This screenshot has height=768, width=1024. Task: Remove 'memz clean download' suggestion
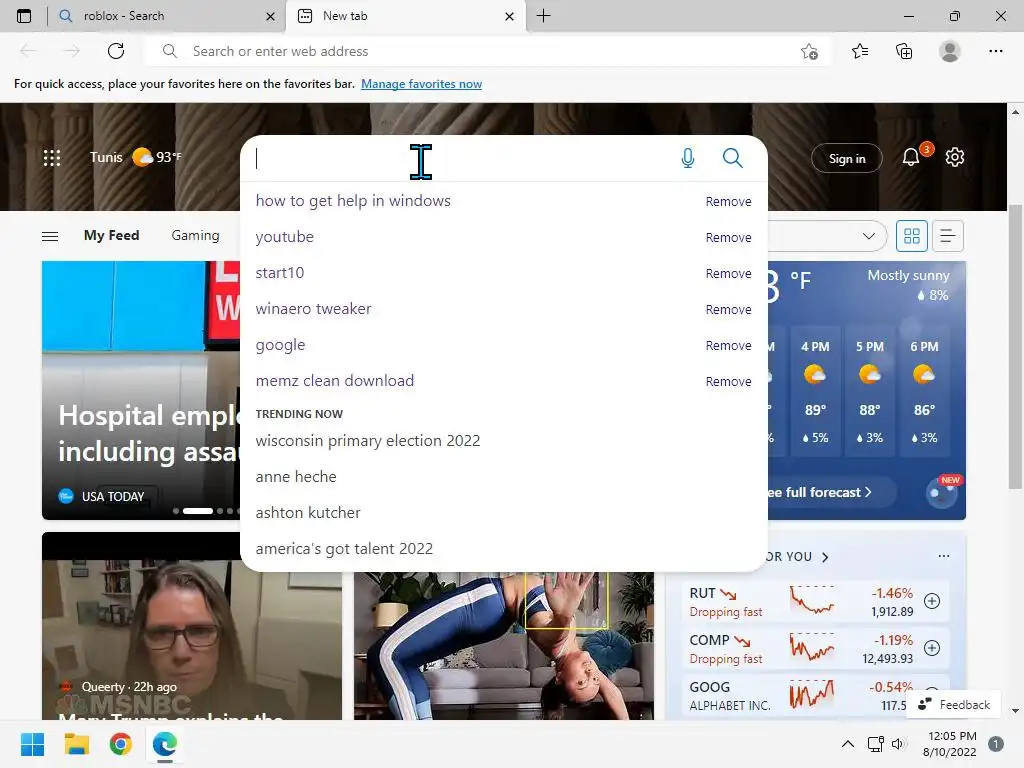(728, 381)
